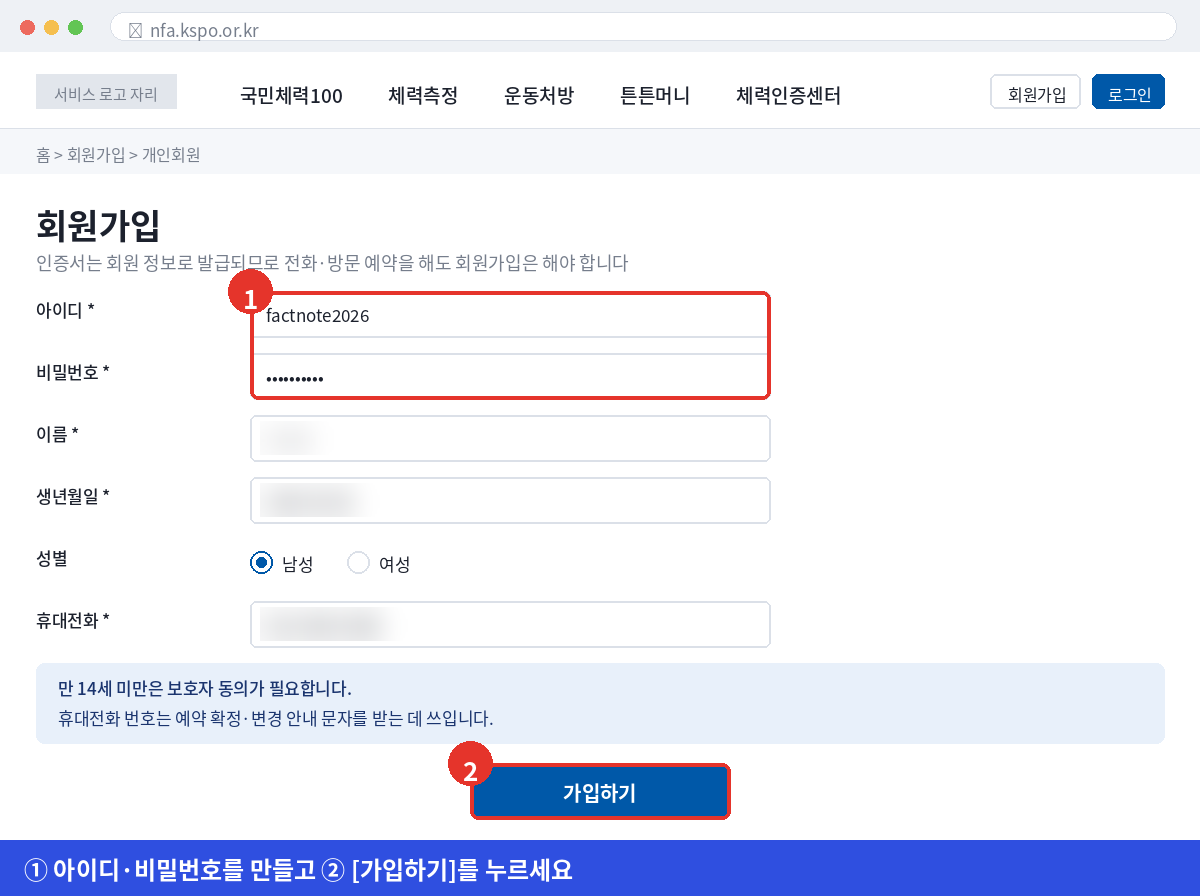
Task: Click the 회원가입 page heading
Action: pos(98,225)
